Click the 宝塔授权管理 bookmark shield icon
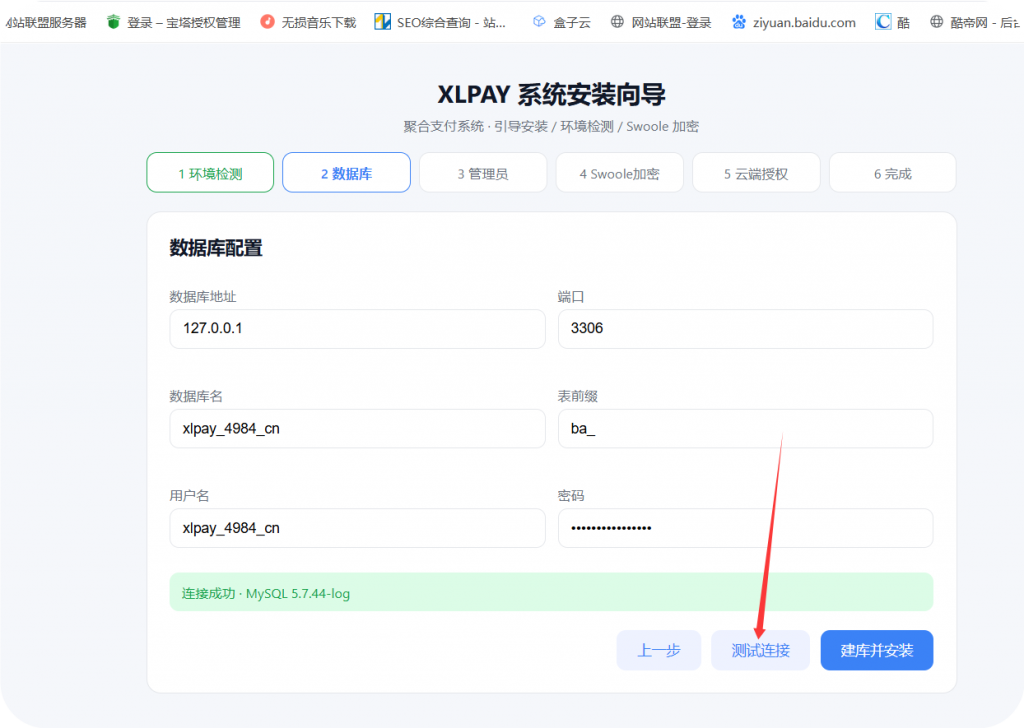Viewport: 1024px width, 728px height. tap(114, 22)
